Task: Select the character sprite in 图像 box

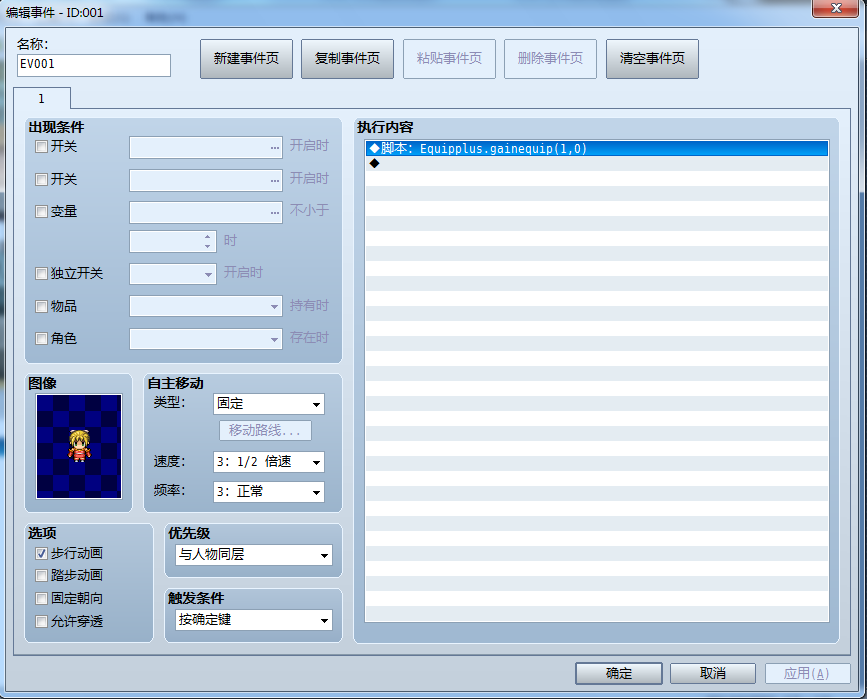Action: [79, 446]
